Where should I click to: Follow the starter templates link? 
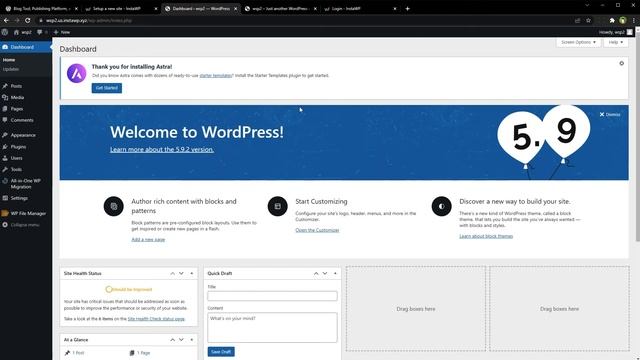(216, 76)
